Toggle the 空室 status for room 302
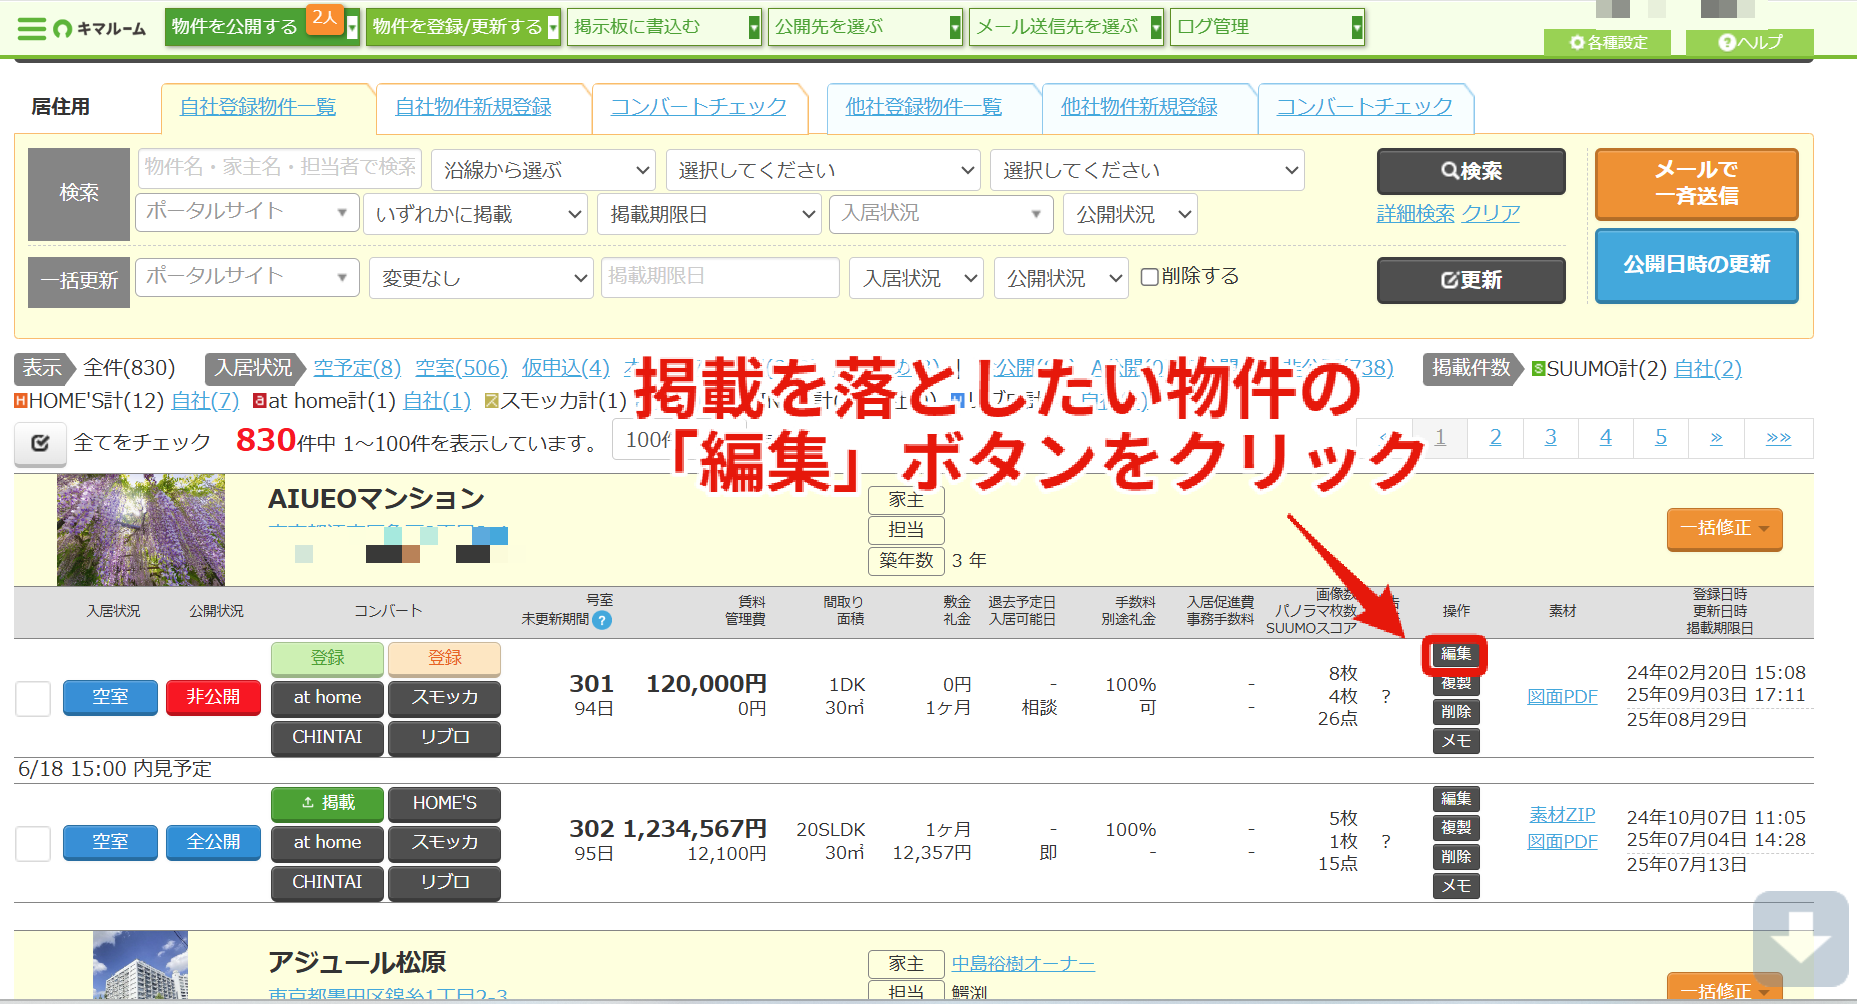 tap(110, 843)
